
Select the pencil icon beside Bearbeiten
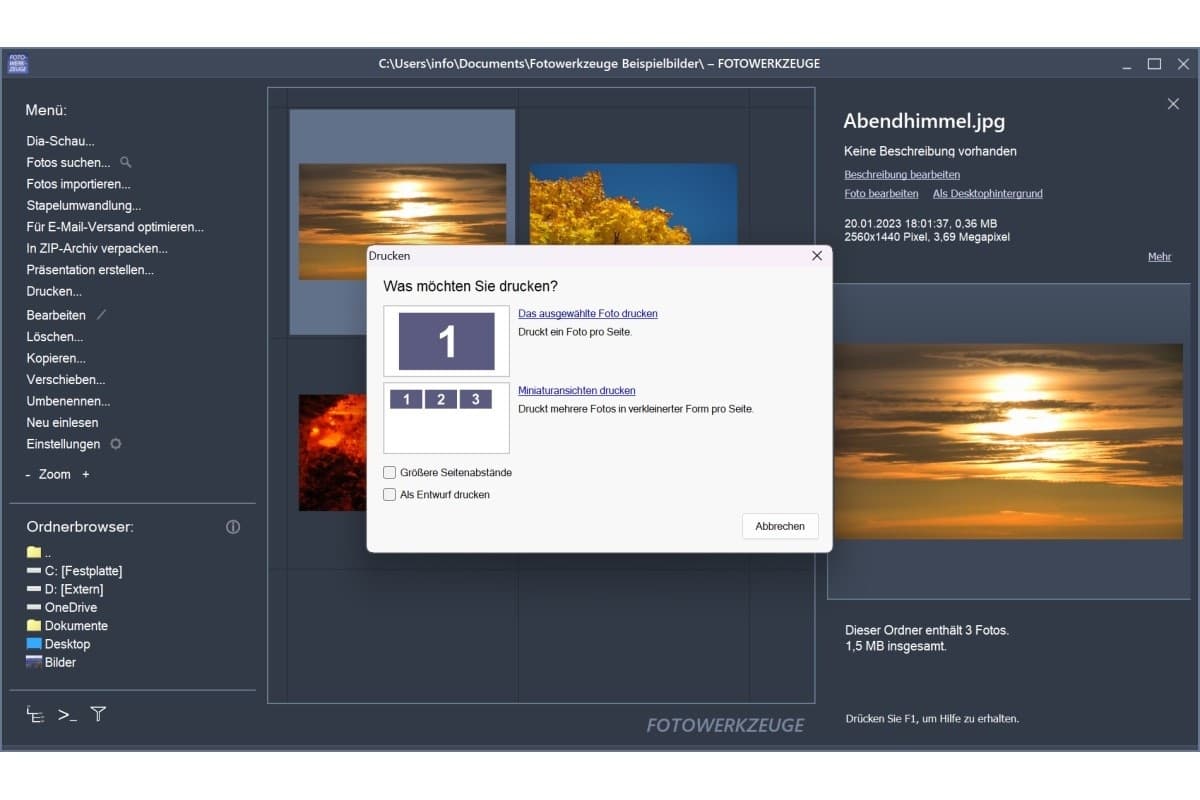102,314
